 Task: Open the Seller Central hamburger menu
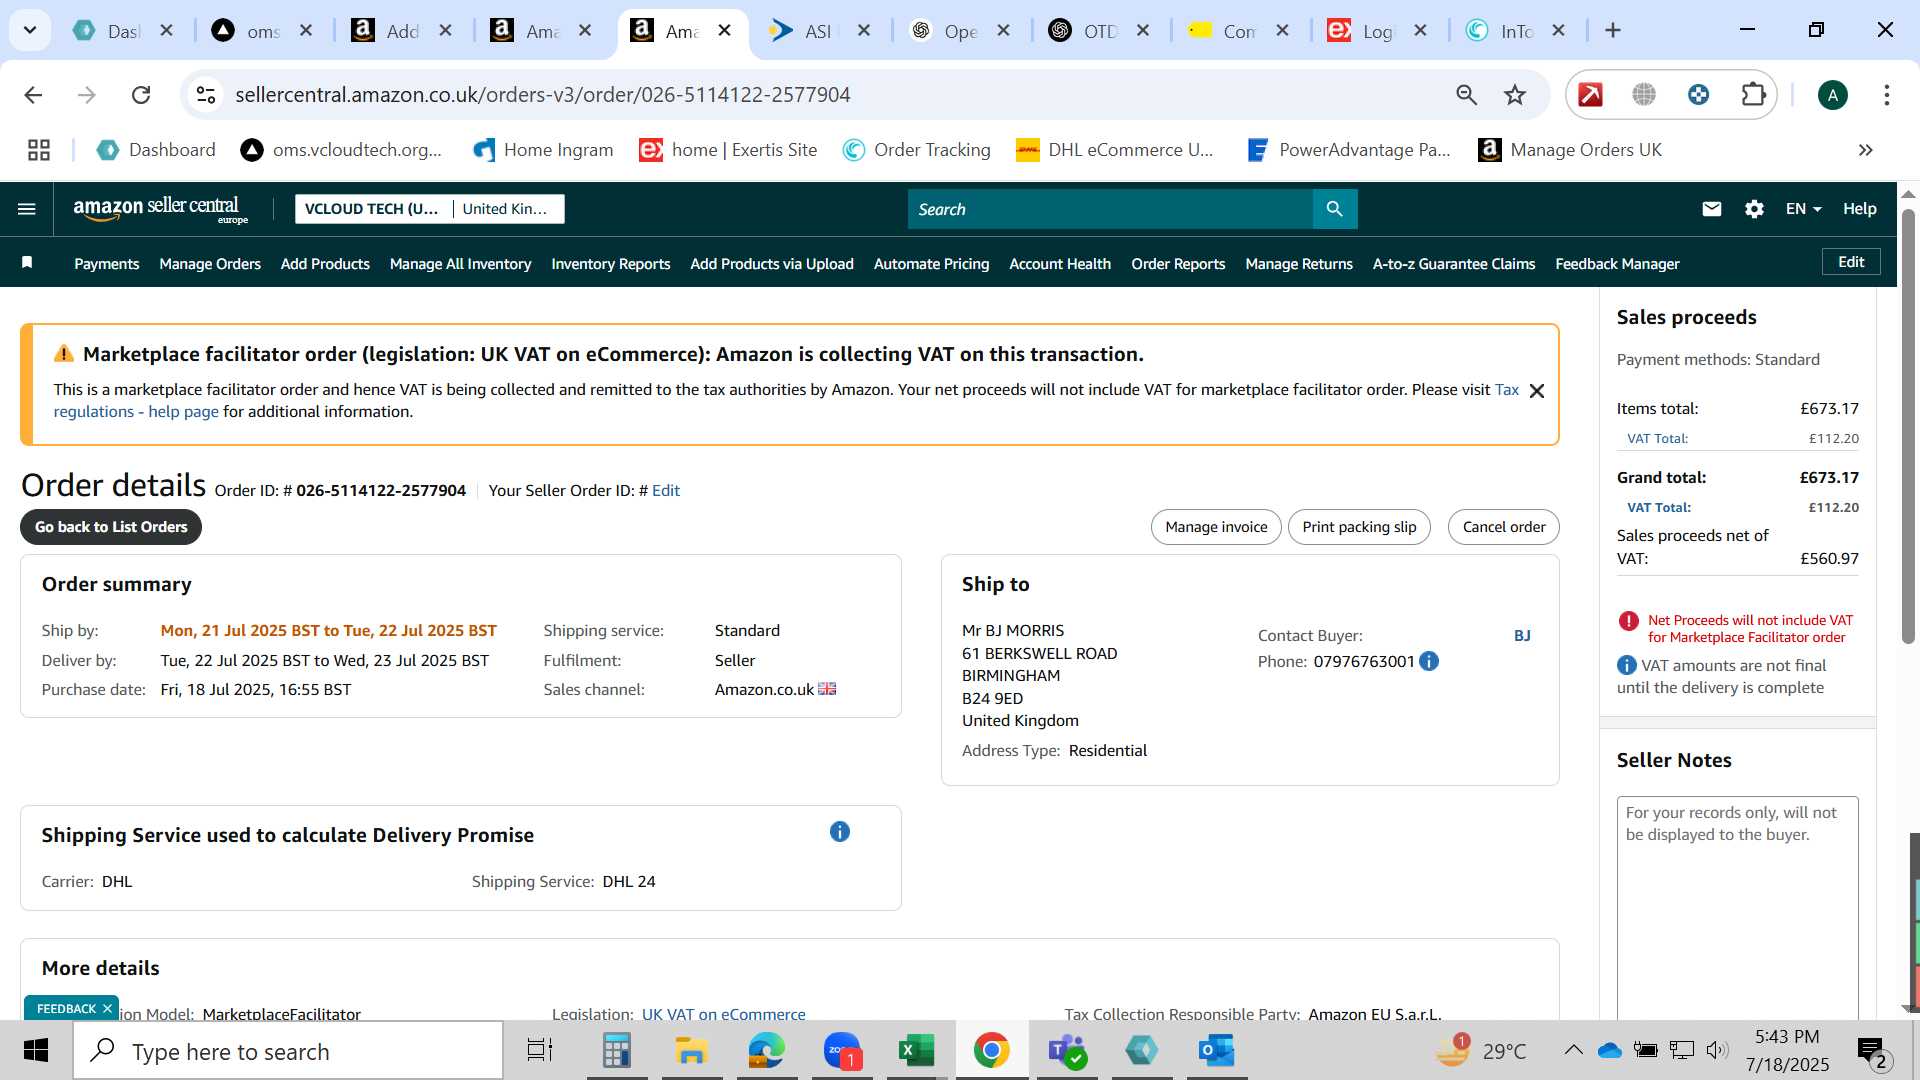[27, 209]
